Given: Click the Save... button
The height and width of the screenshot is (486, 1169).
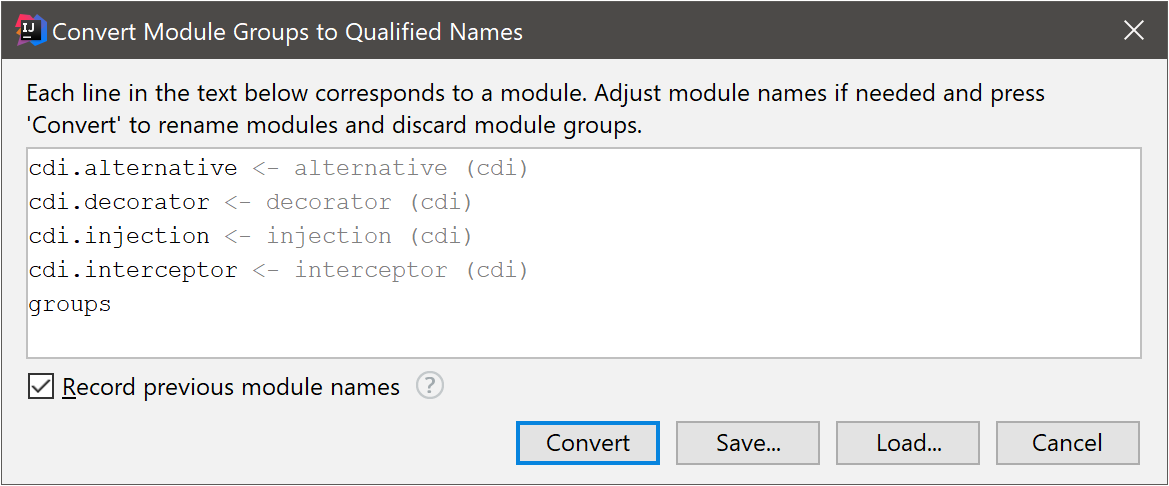Looking at the screenshot, I should point(748,443).
